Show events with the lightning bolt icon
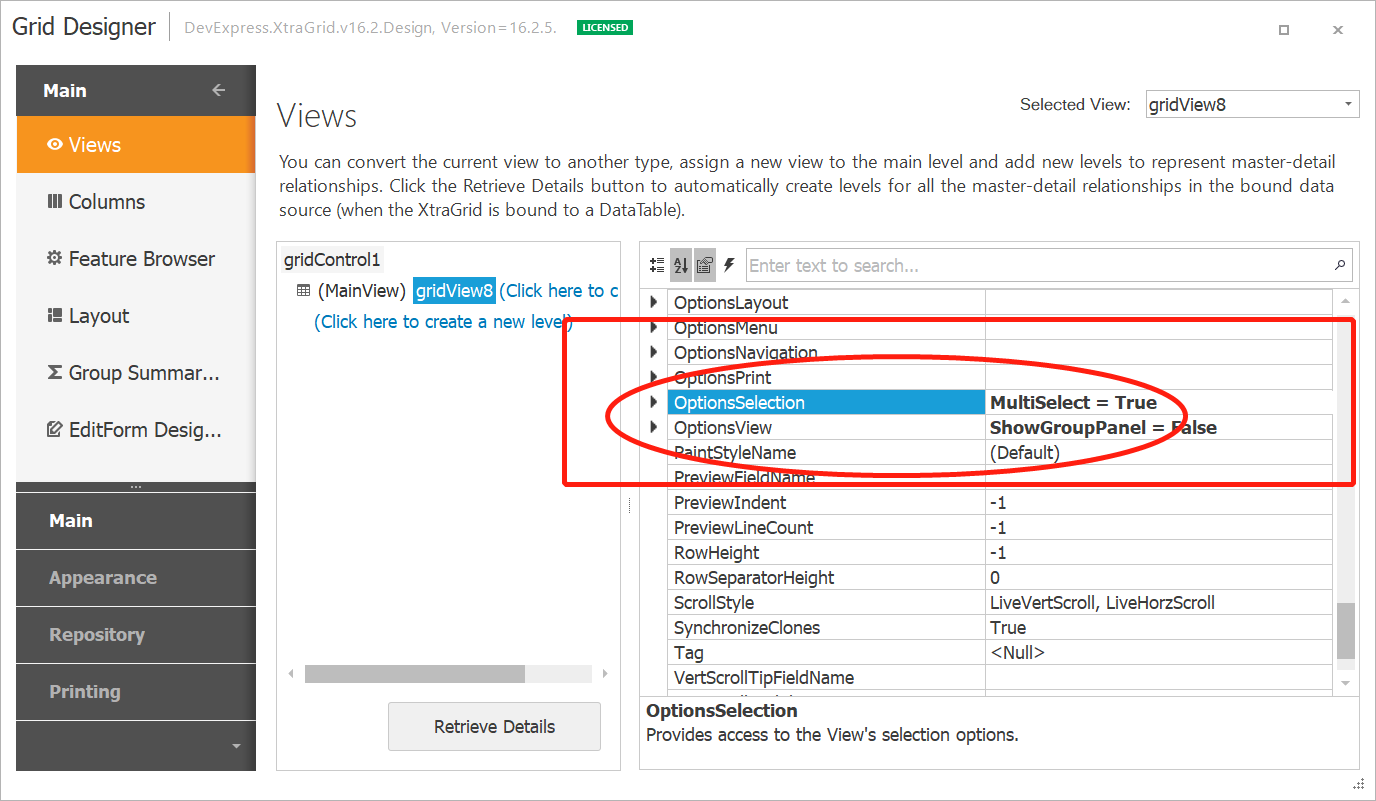1376x801 pixels. click(729, 265)
